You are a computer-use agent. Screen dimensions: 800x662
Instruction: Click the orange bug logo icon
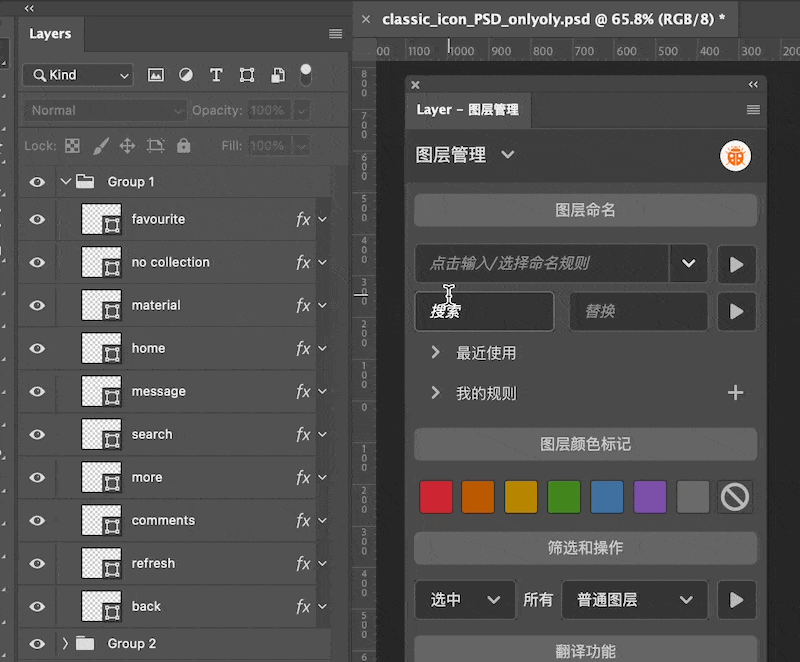click(735, 156)
